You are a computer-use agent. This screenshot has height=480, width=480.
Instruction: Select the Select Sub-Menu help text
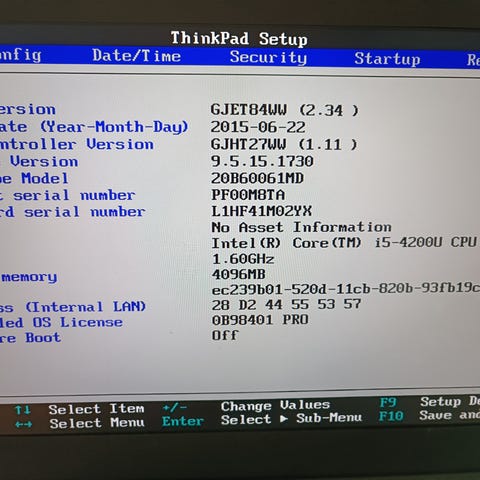tap(291, 419)
